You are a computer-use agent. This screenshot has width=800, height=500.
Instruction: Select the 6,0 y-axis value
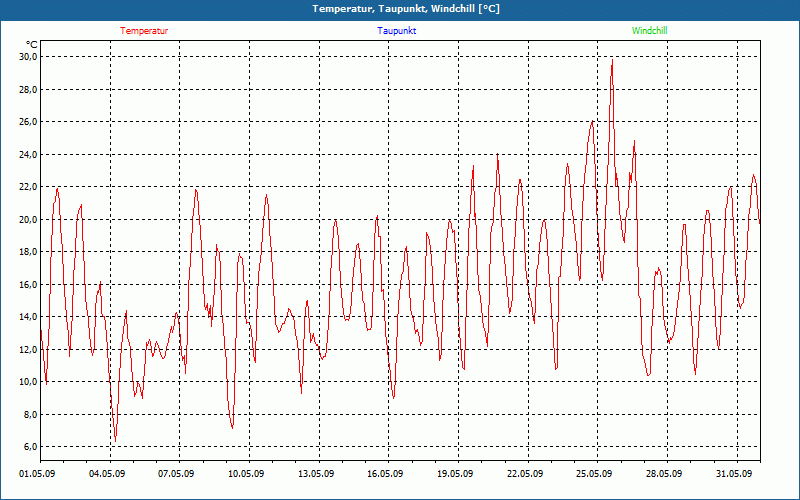[x=30, y=447]
